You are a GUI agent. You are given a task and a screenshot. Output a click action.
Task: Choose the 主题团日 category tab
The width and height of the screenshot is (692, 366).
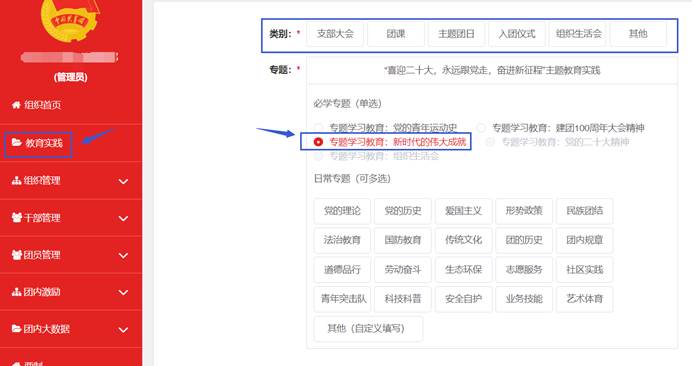(456, 34)
